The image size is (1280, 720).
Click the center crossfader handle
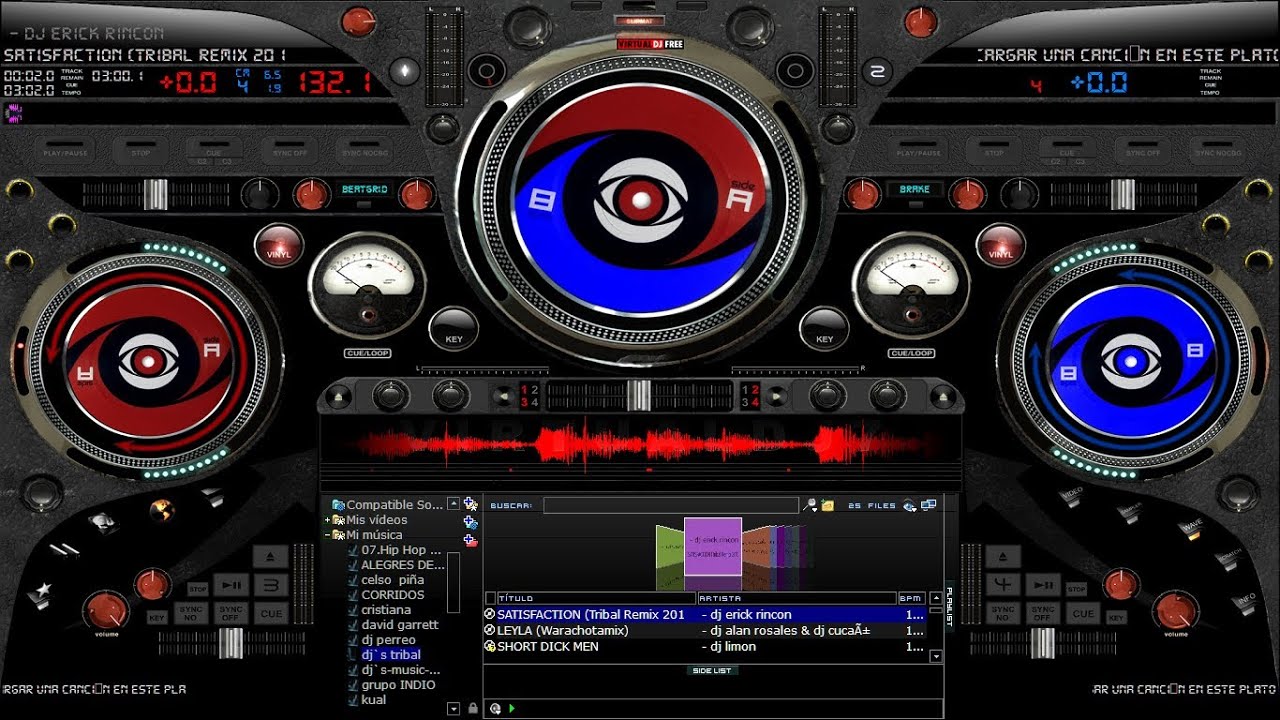[640, 395]
